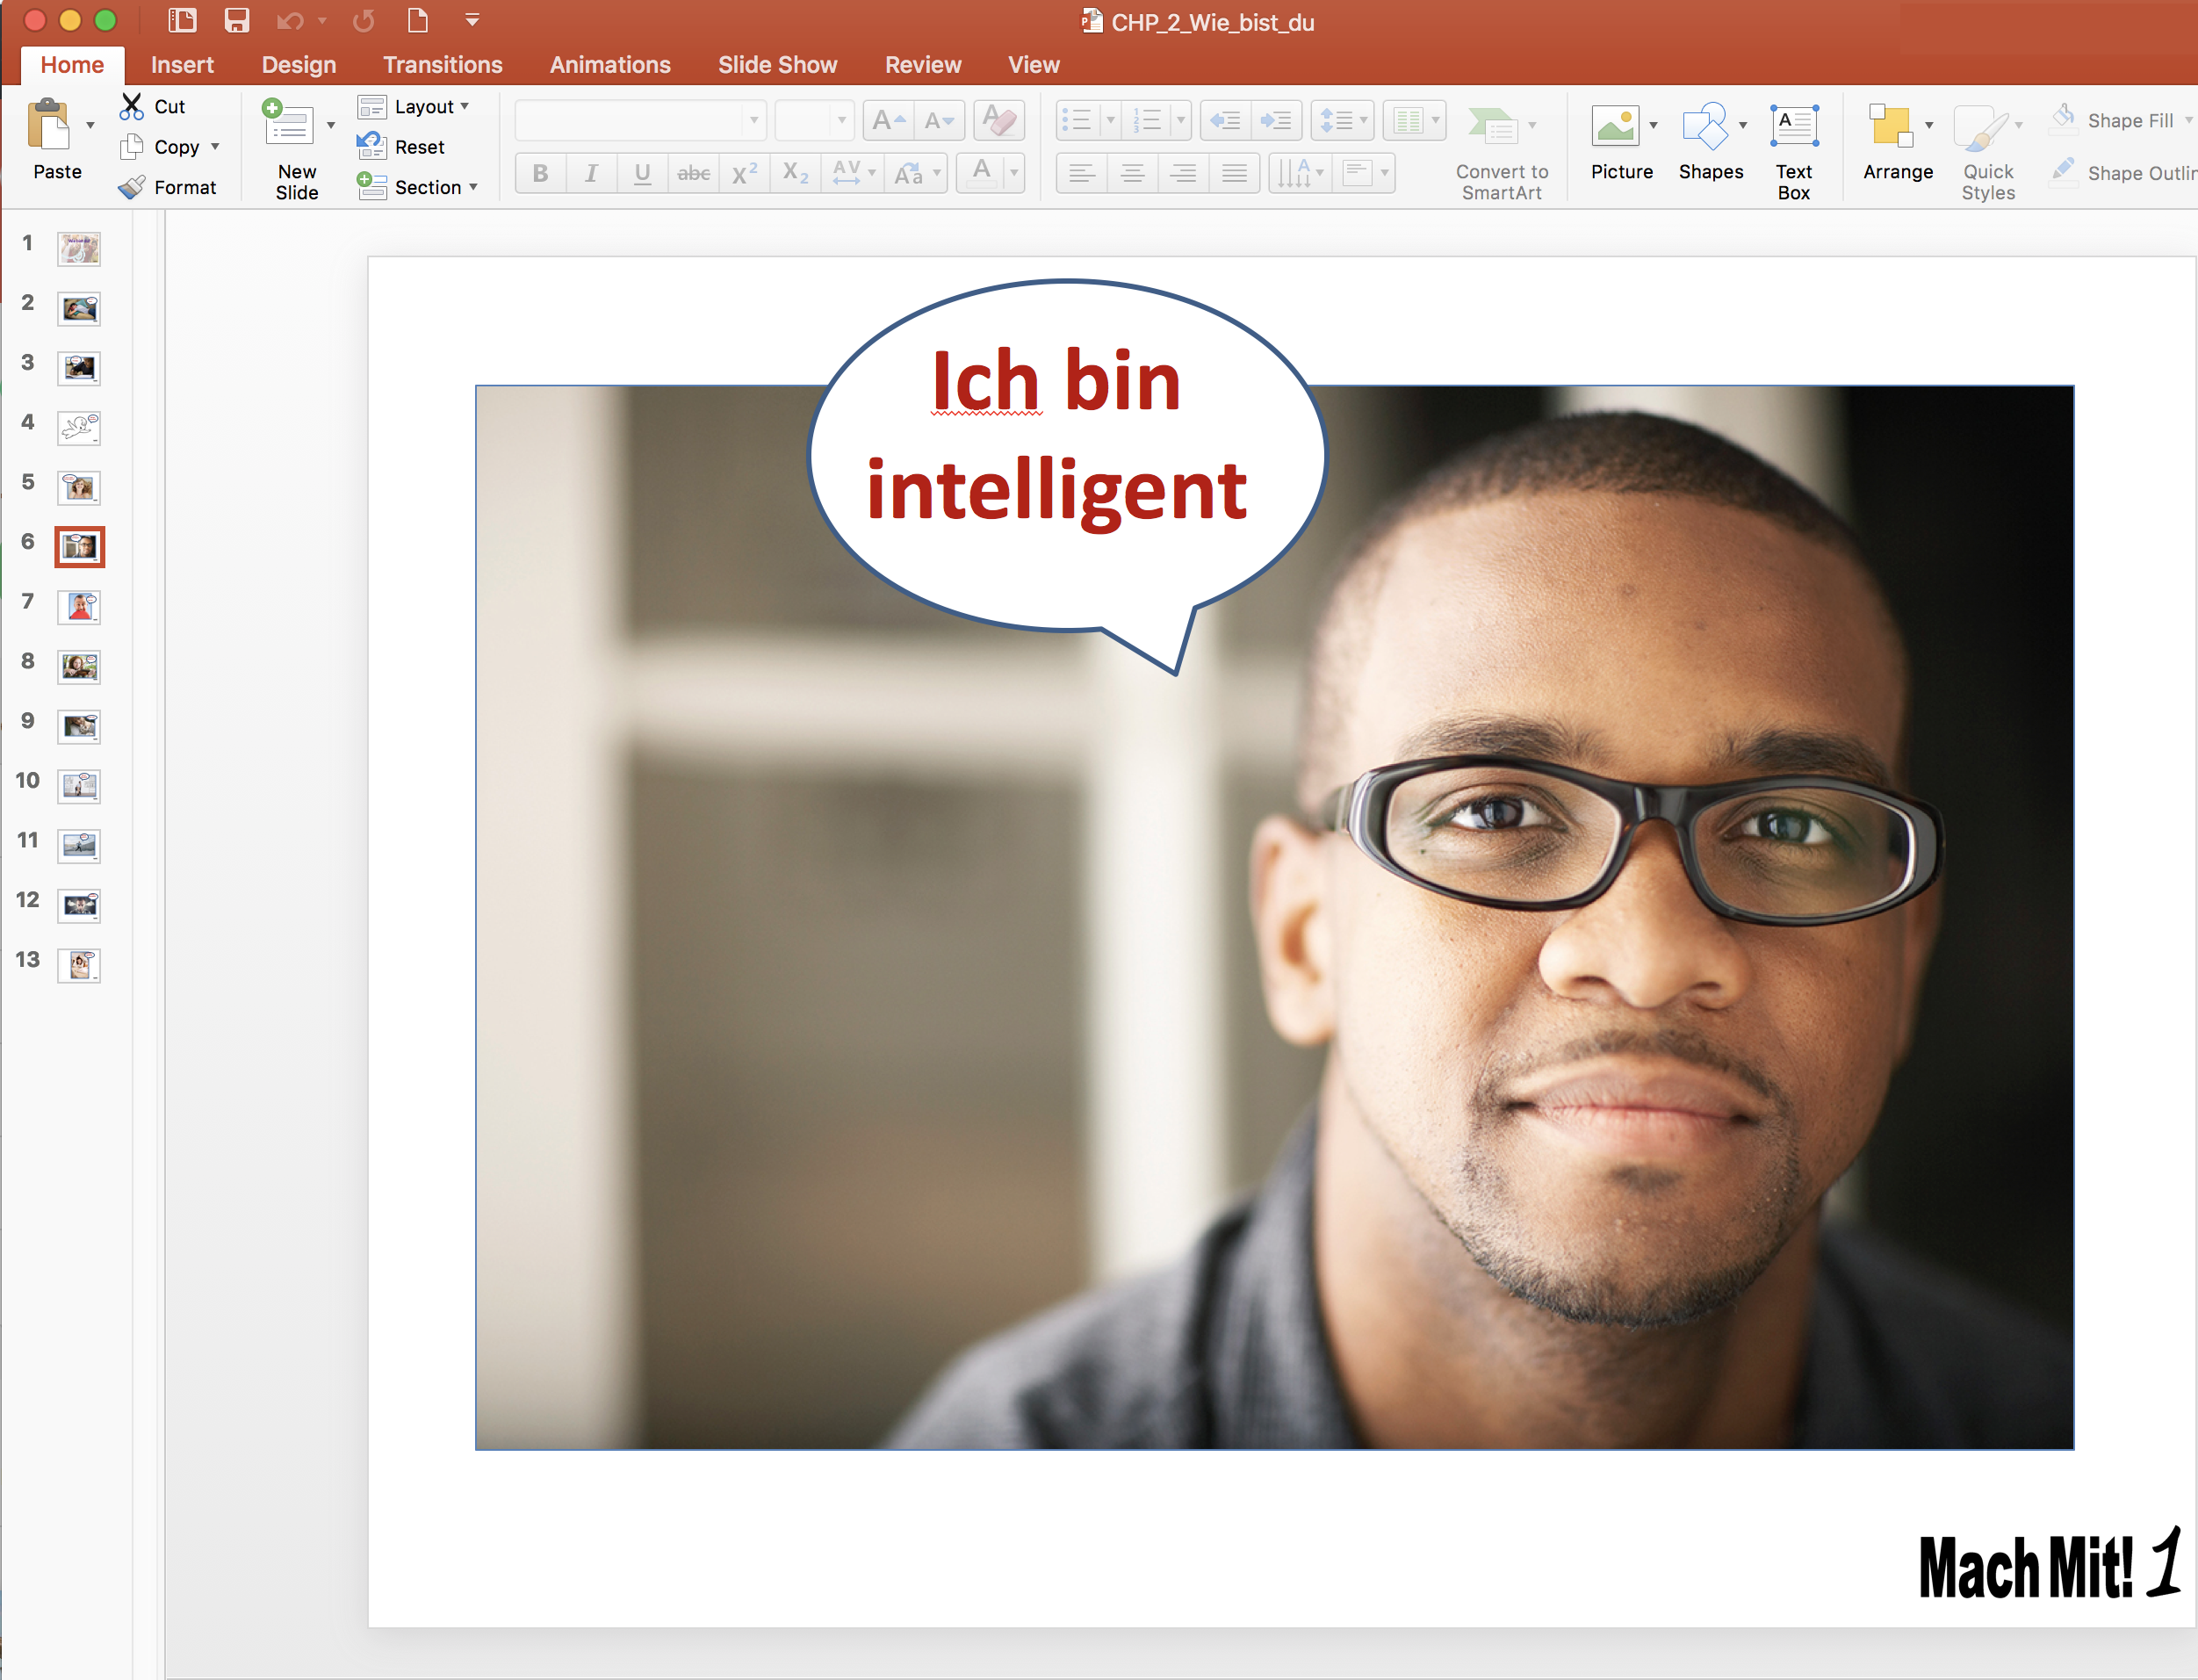
Task: Expand the Paste options arrow
Action: [x=90, y=125]
